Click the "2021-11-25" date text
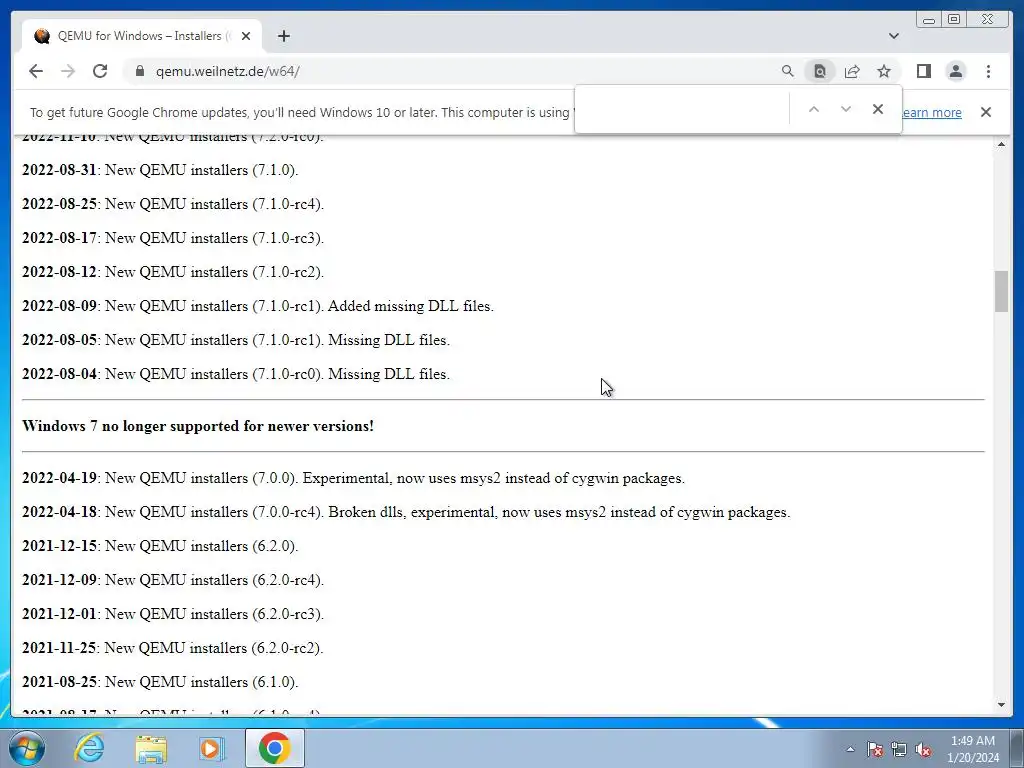Screen dimensions: 1024x768 (x=59, y=647)
